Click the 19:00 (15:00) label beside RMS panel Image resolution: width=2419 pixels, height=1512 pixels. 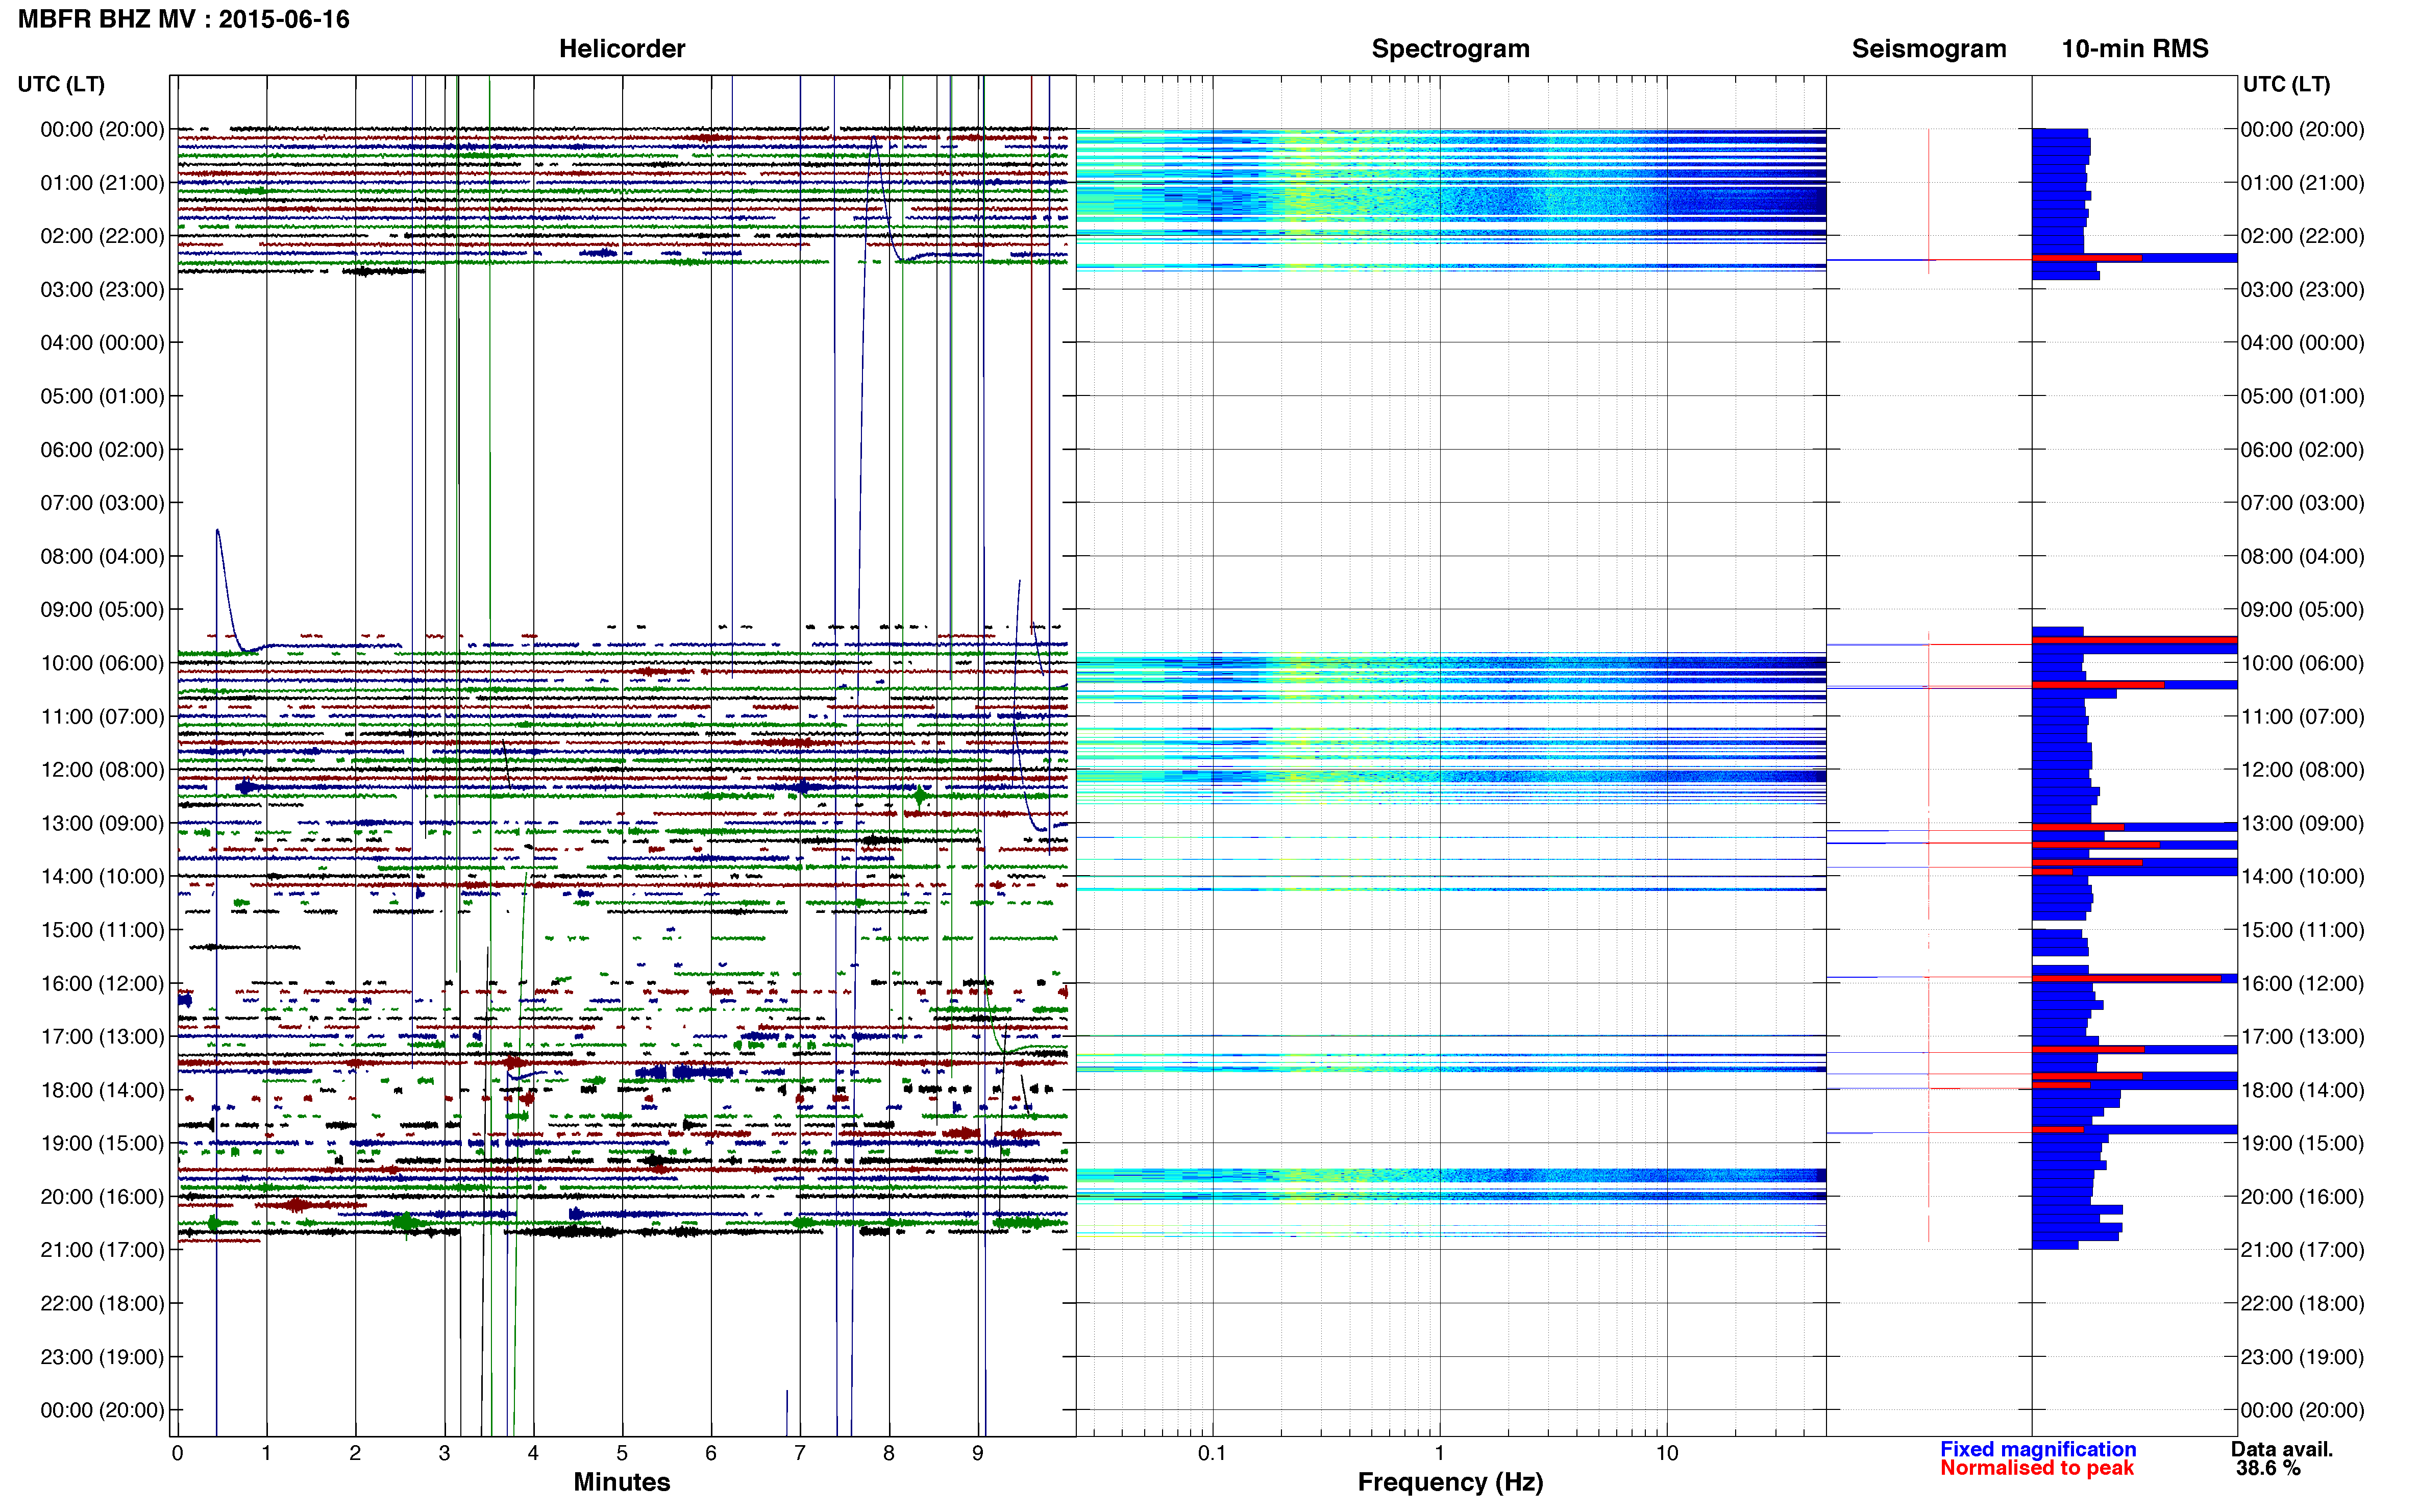[2302, 1143]
